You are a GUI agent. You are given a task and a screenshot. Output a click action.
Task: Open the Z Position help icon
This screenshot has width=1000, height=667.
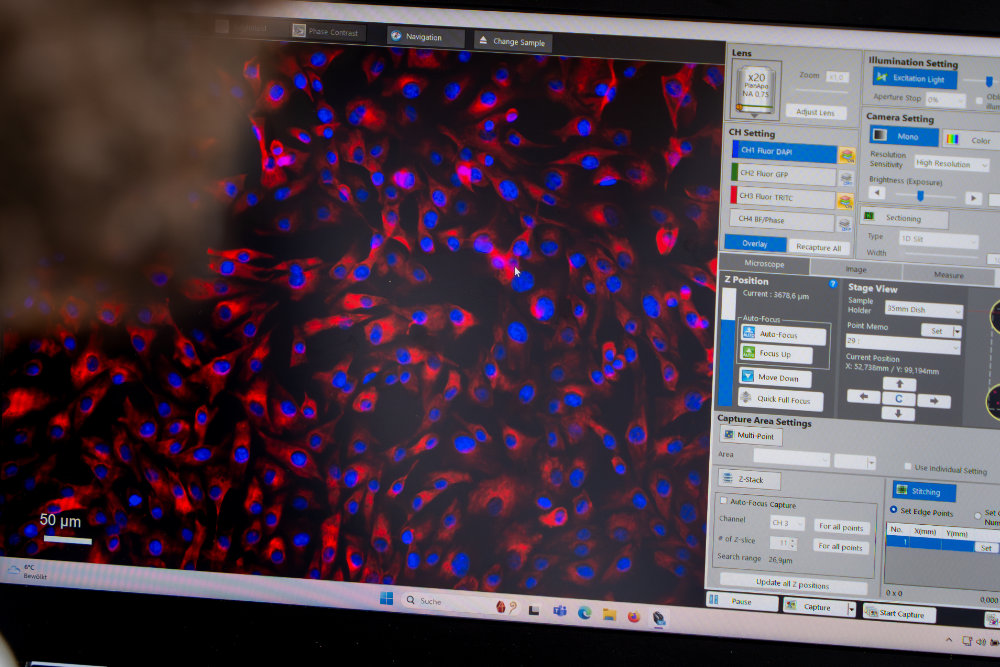[x=833, y=284]
